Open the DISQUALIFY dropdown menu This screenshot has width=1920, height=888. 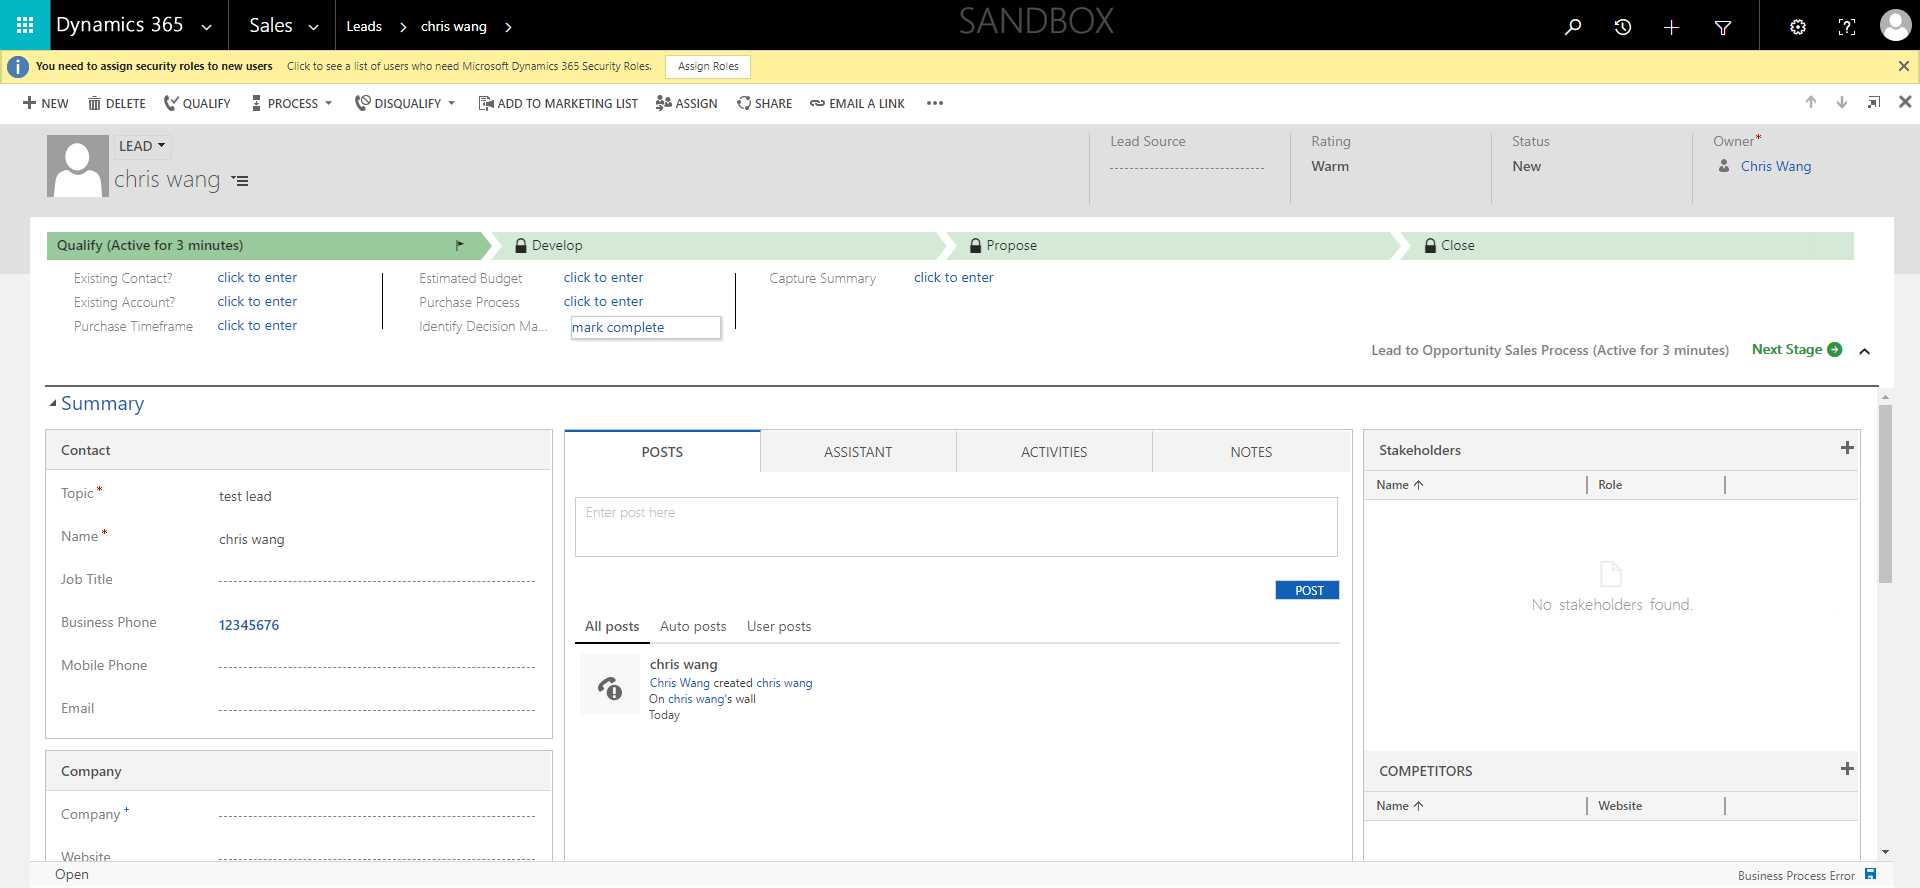[405, 103]
